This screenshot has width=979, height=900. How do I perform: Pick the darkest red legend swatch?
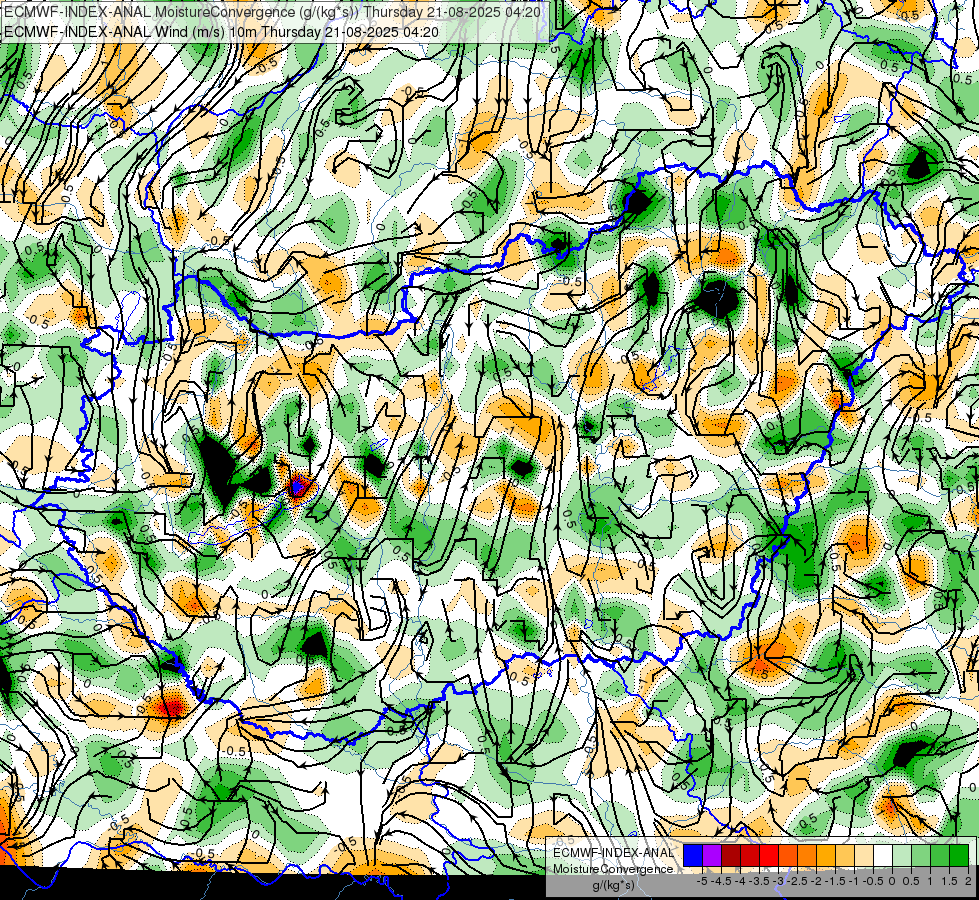pyautogui.click(x=731, y=856)
